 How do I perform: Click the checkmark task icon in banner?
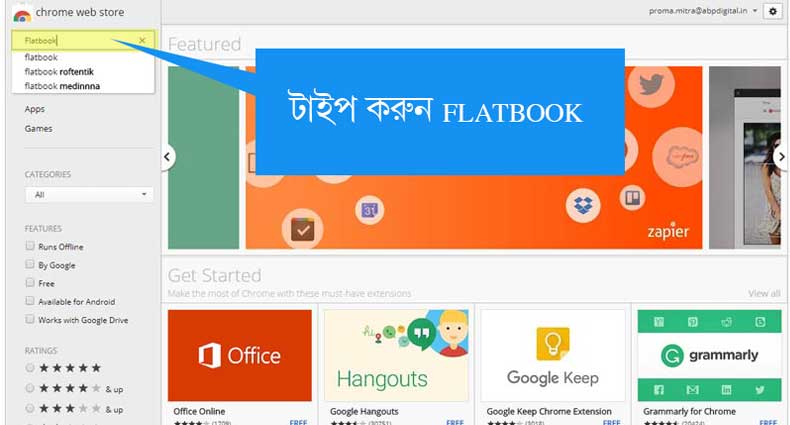[302, 230]
